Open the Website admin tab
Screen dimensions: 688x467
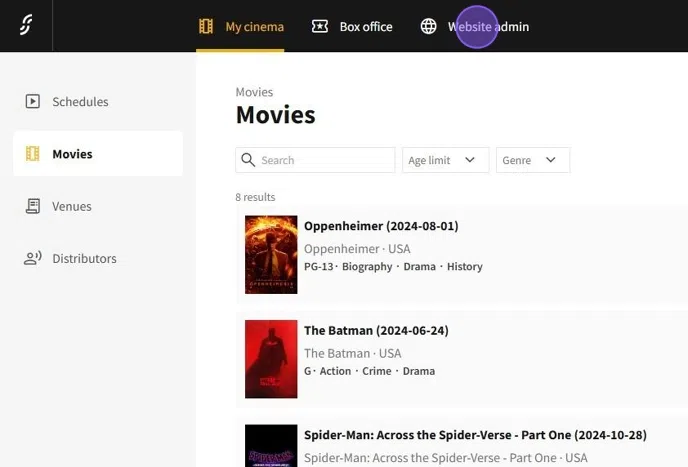click(489, 26)
